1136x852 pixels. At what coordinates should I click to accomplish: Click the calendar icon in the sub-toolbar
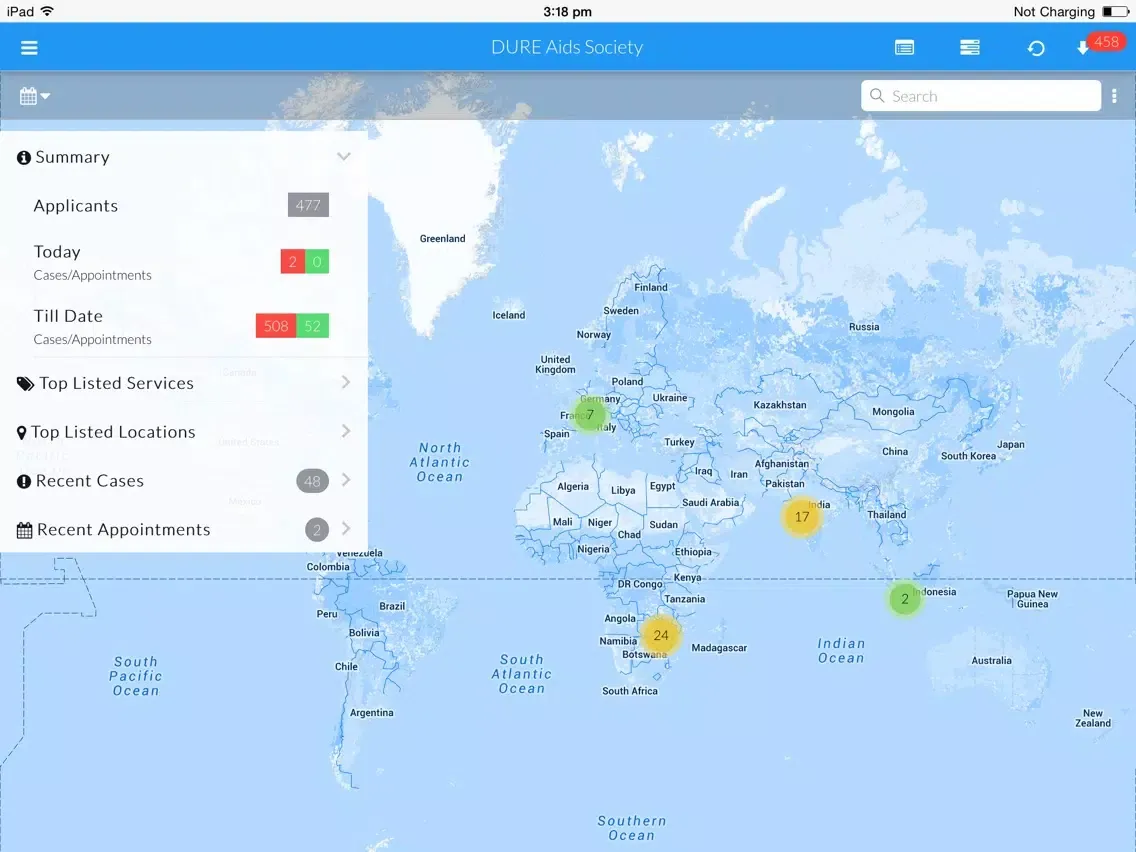click(28, 95)
